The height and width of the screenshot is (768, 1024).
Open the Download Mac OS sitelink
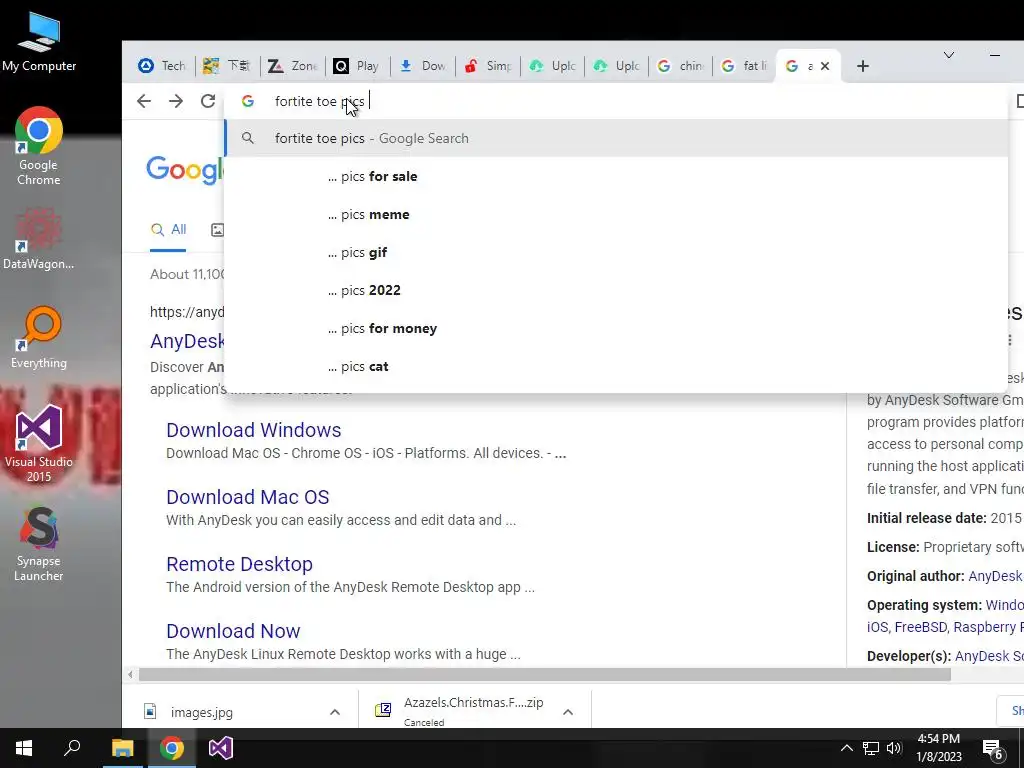pos(248,497)
